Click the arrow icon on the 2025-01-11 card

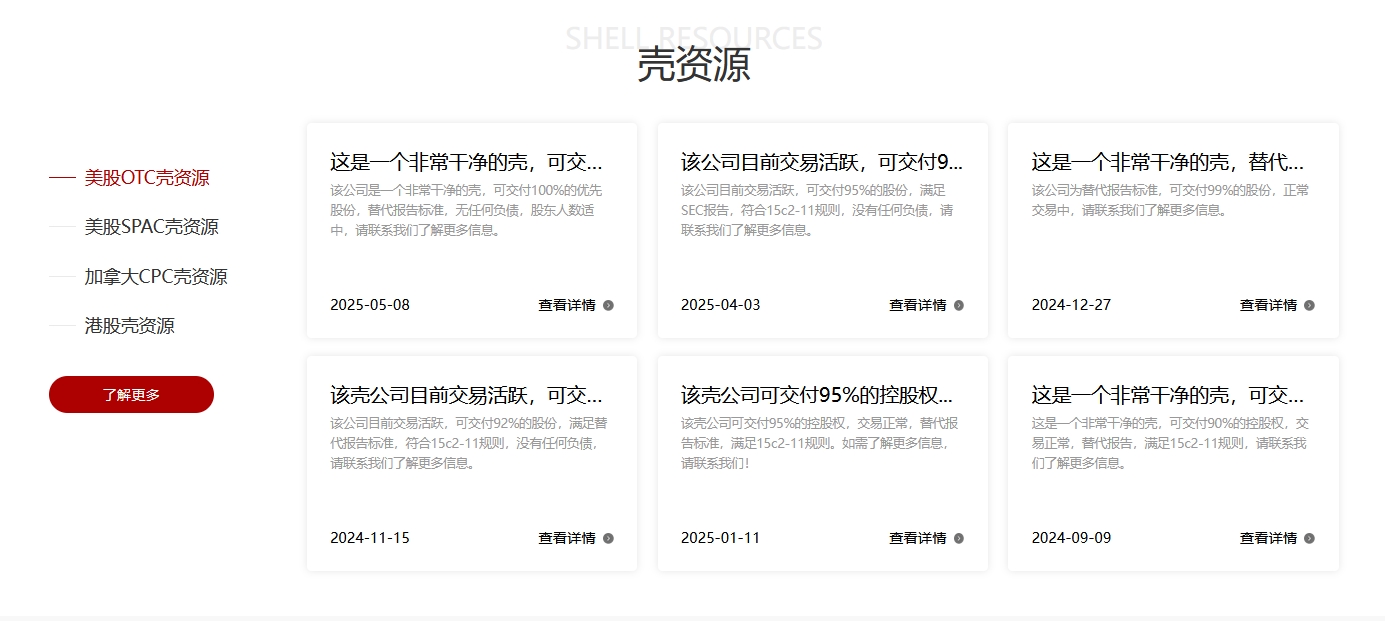pyautogui.click(x=959, y=539)
